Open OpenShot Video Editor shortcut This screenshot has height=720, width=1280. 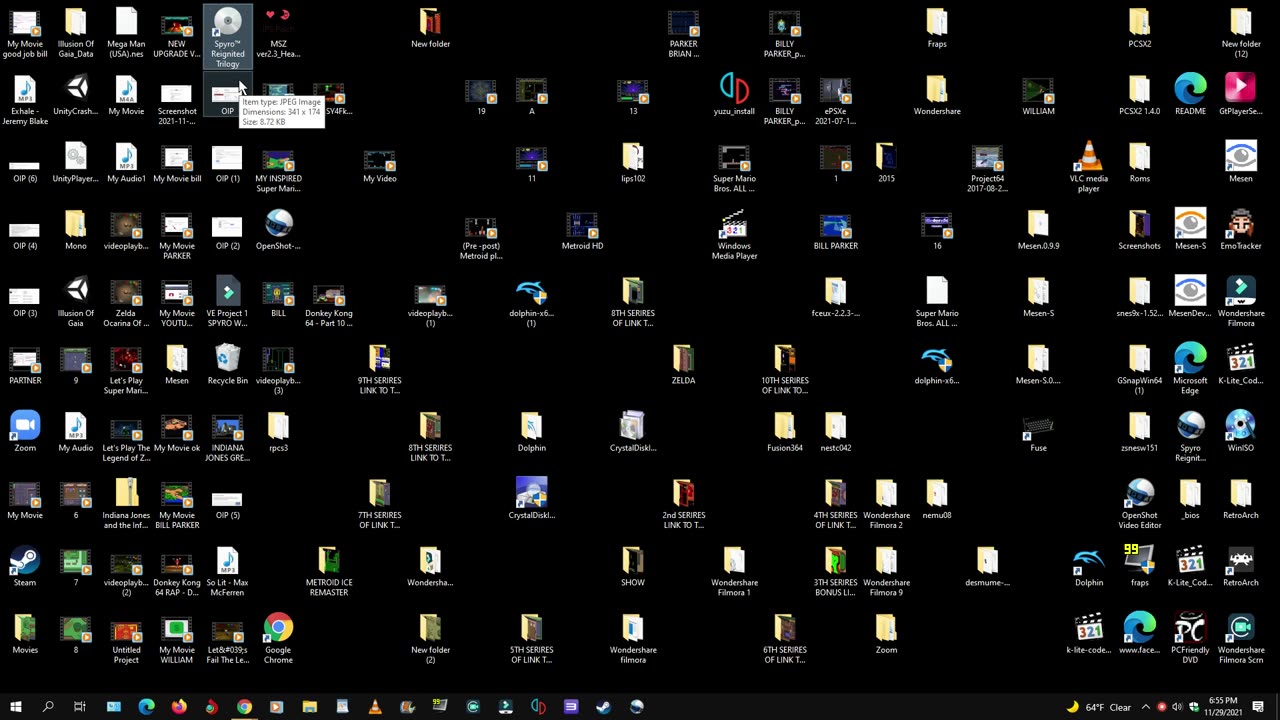pyautogui.click(x=1139, y=504)
